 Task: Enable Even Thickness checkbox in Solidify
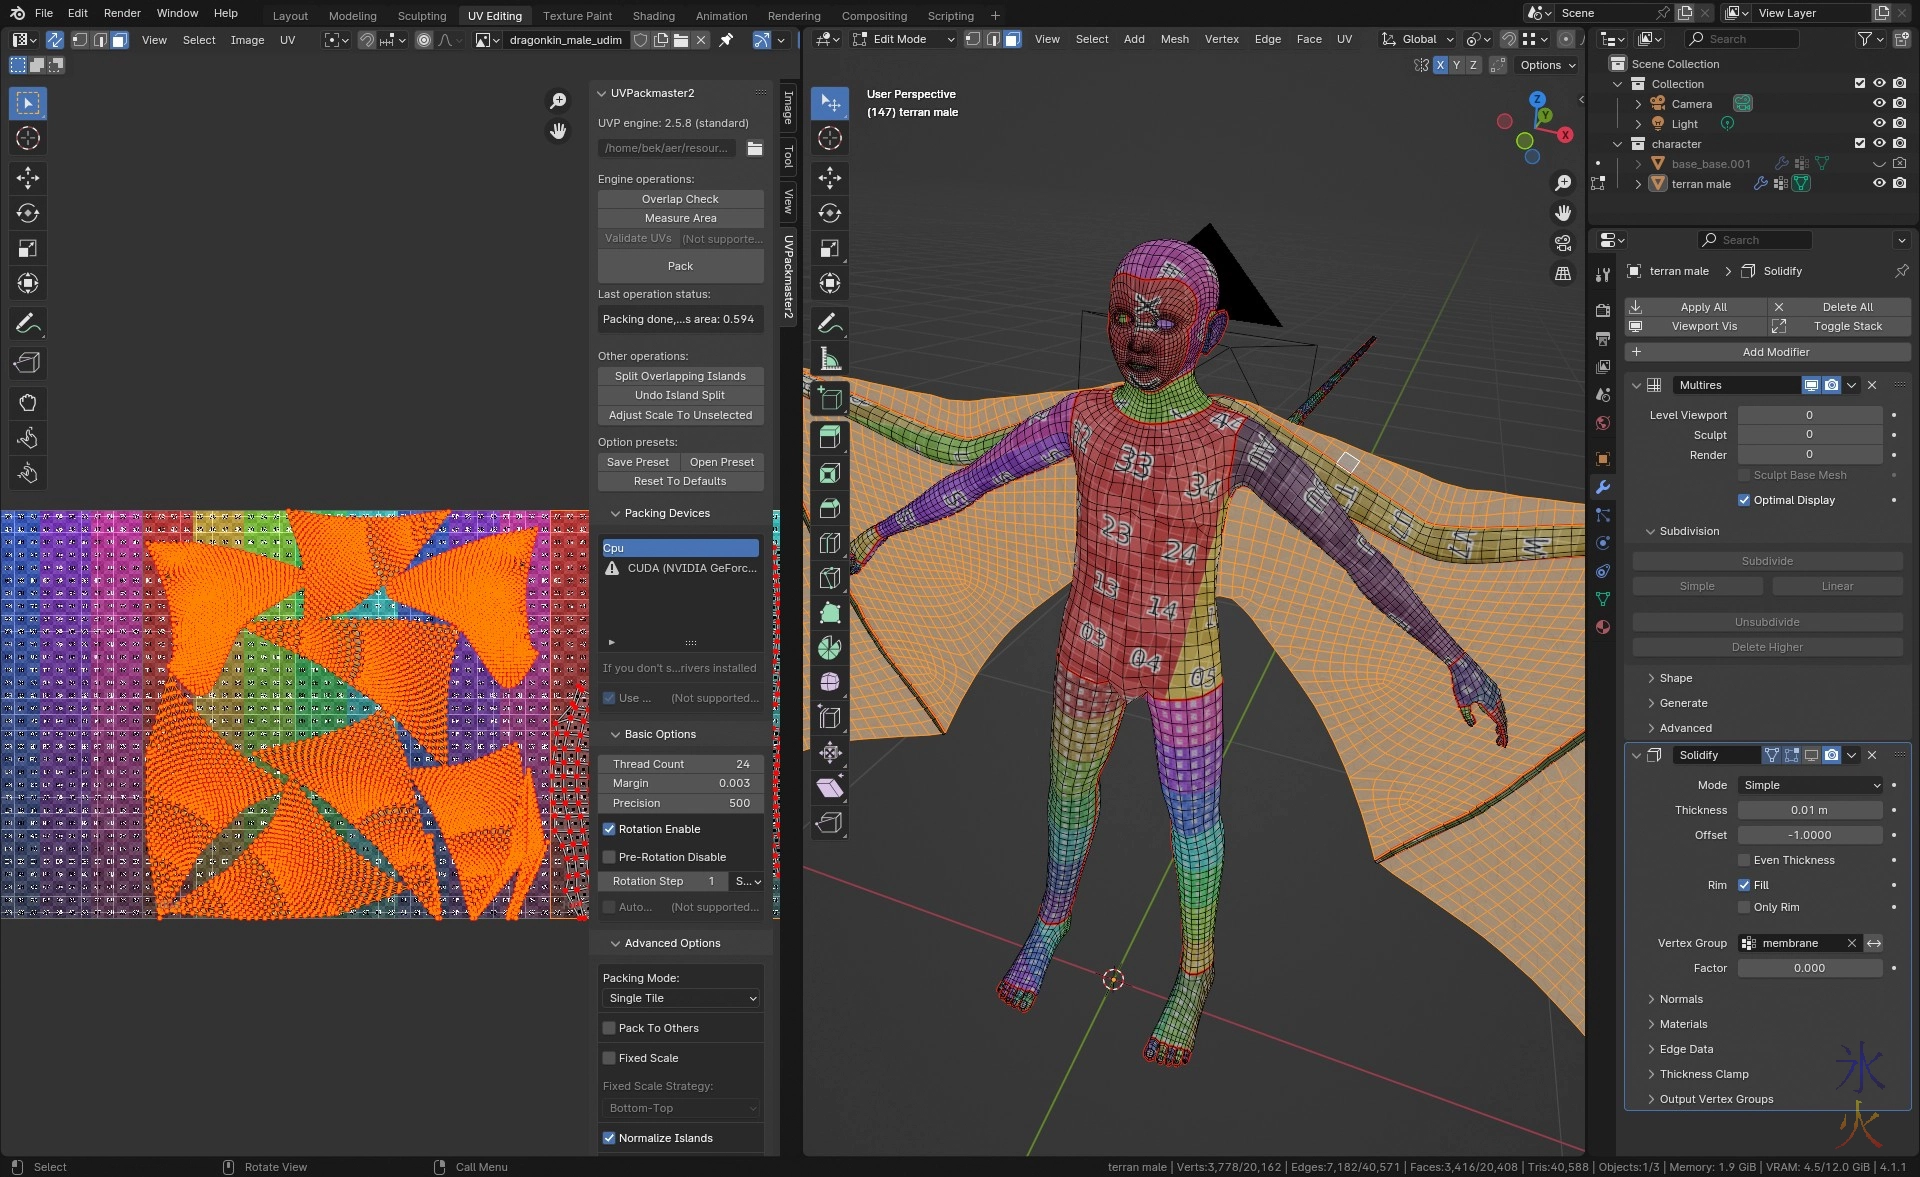(x=1744, y=860)
